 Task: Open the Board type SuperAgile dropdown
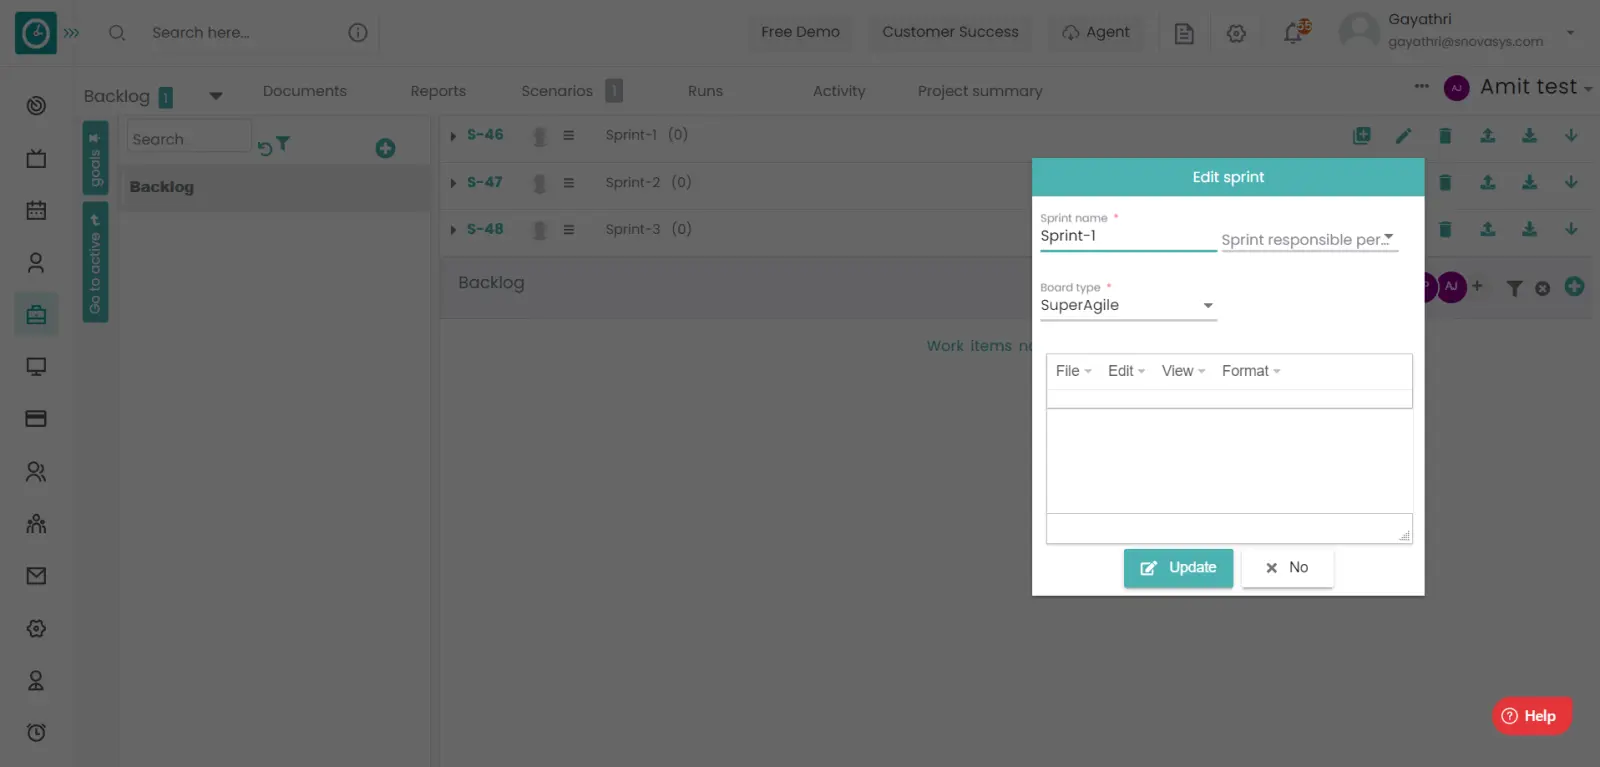click(1128, 305)
